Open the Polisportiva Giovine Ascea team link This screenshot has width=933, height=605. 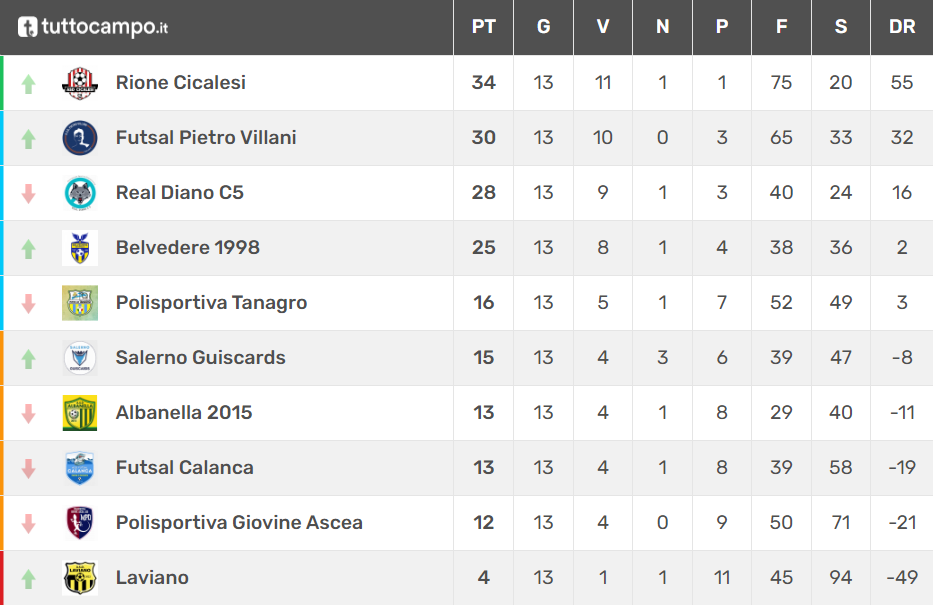pyautogui.click(x=239, y=523)
